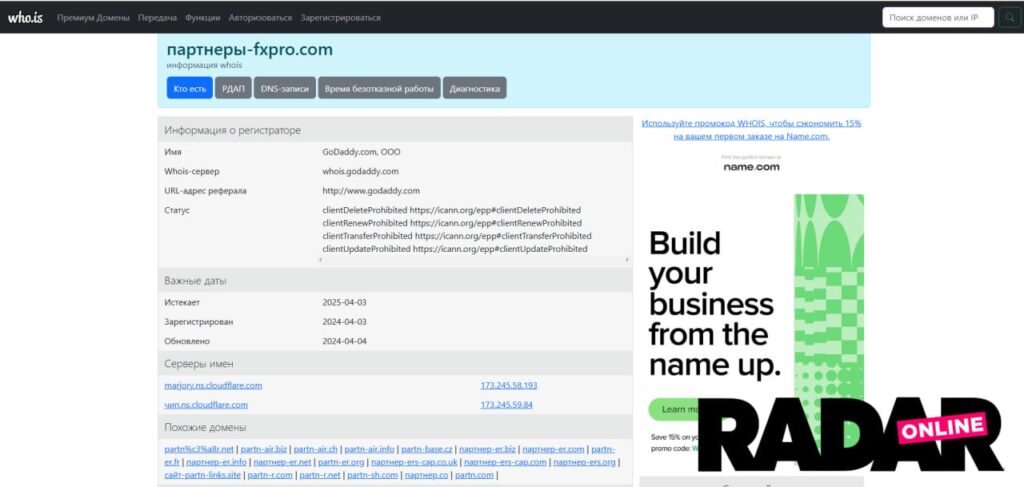Switch to the РДАП tab
The width and height of the screenshot is (1024, 487).
233,88
